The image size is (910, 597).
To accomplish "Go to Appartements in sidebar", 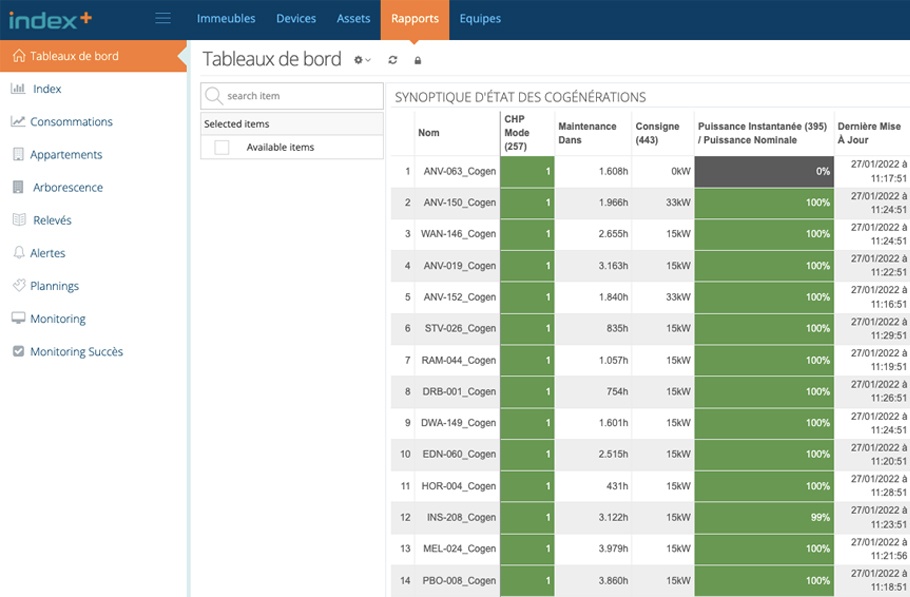I will point(66,155).
